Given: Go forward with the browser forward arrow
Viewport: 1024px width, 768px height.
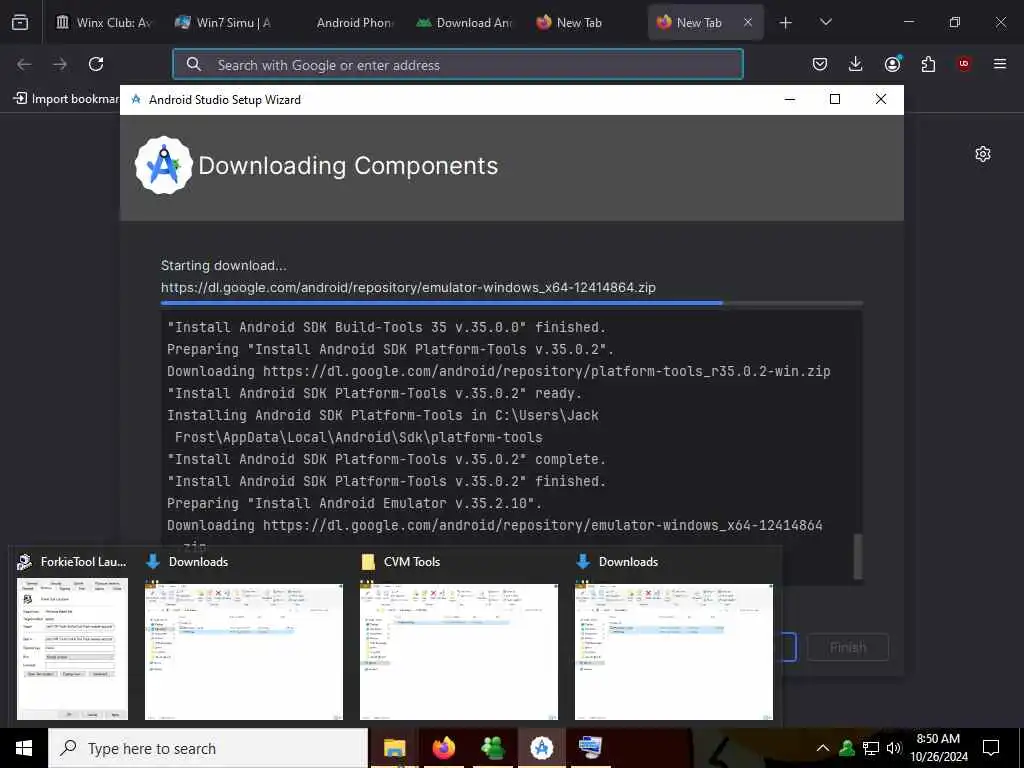Looking at the screenshot, I should click(60, 64).
